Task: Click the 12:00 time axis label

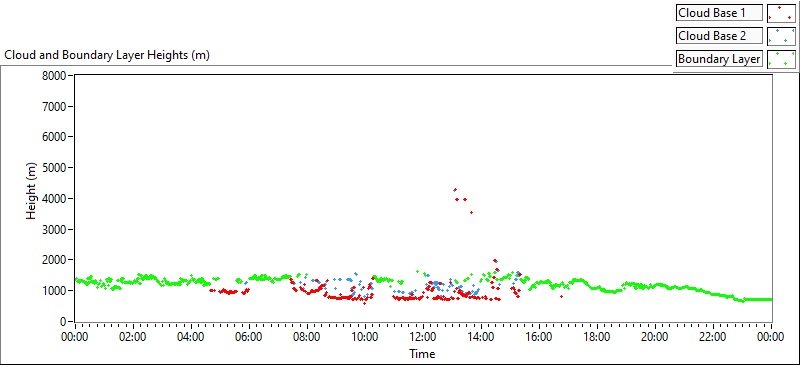Action: (423, 337)
